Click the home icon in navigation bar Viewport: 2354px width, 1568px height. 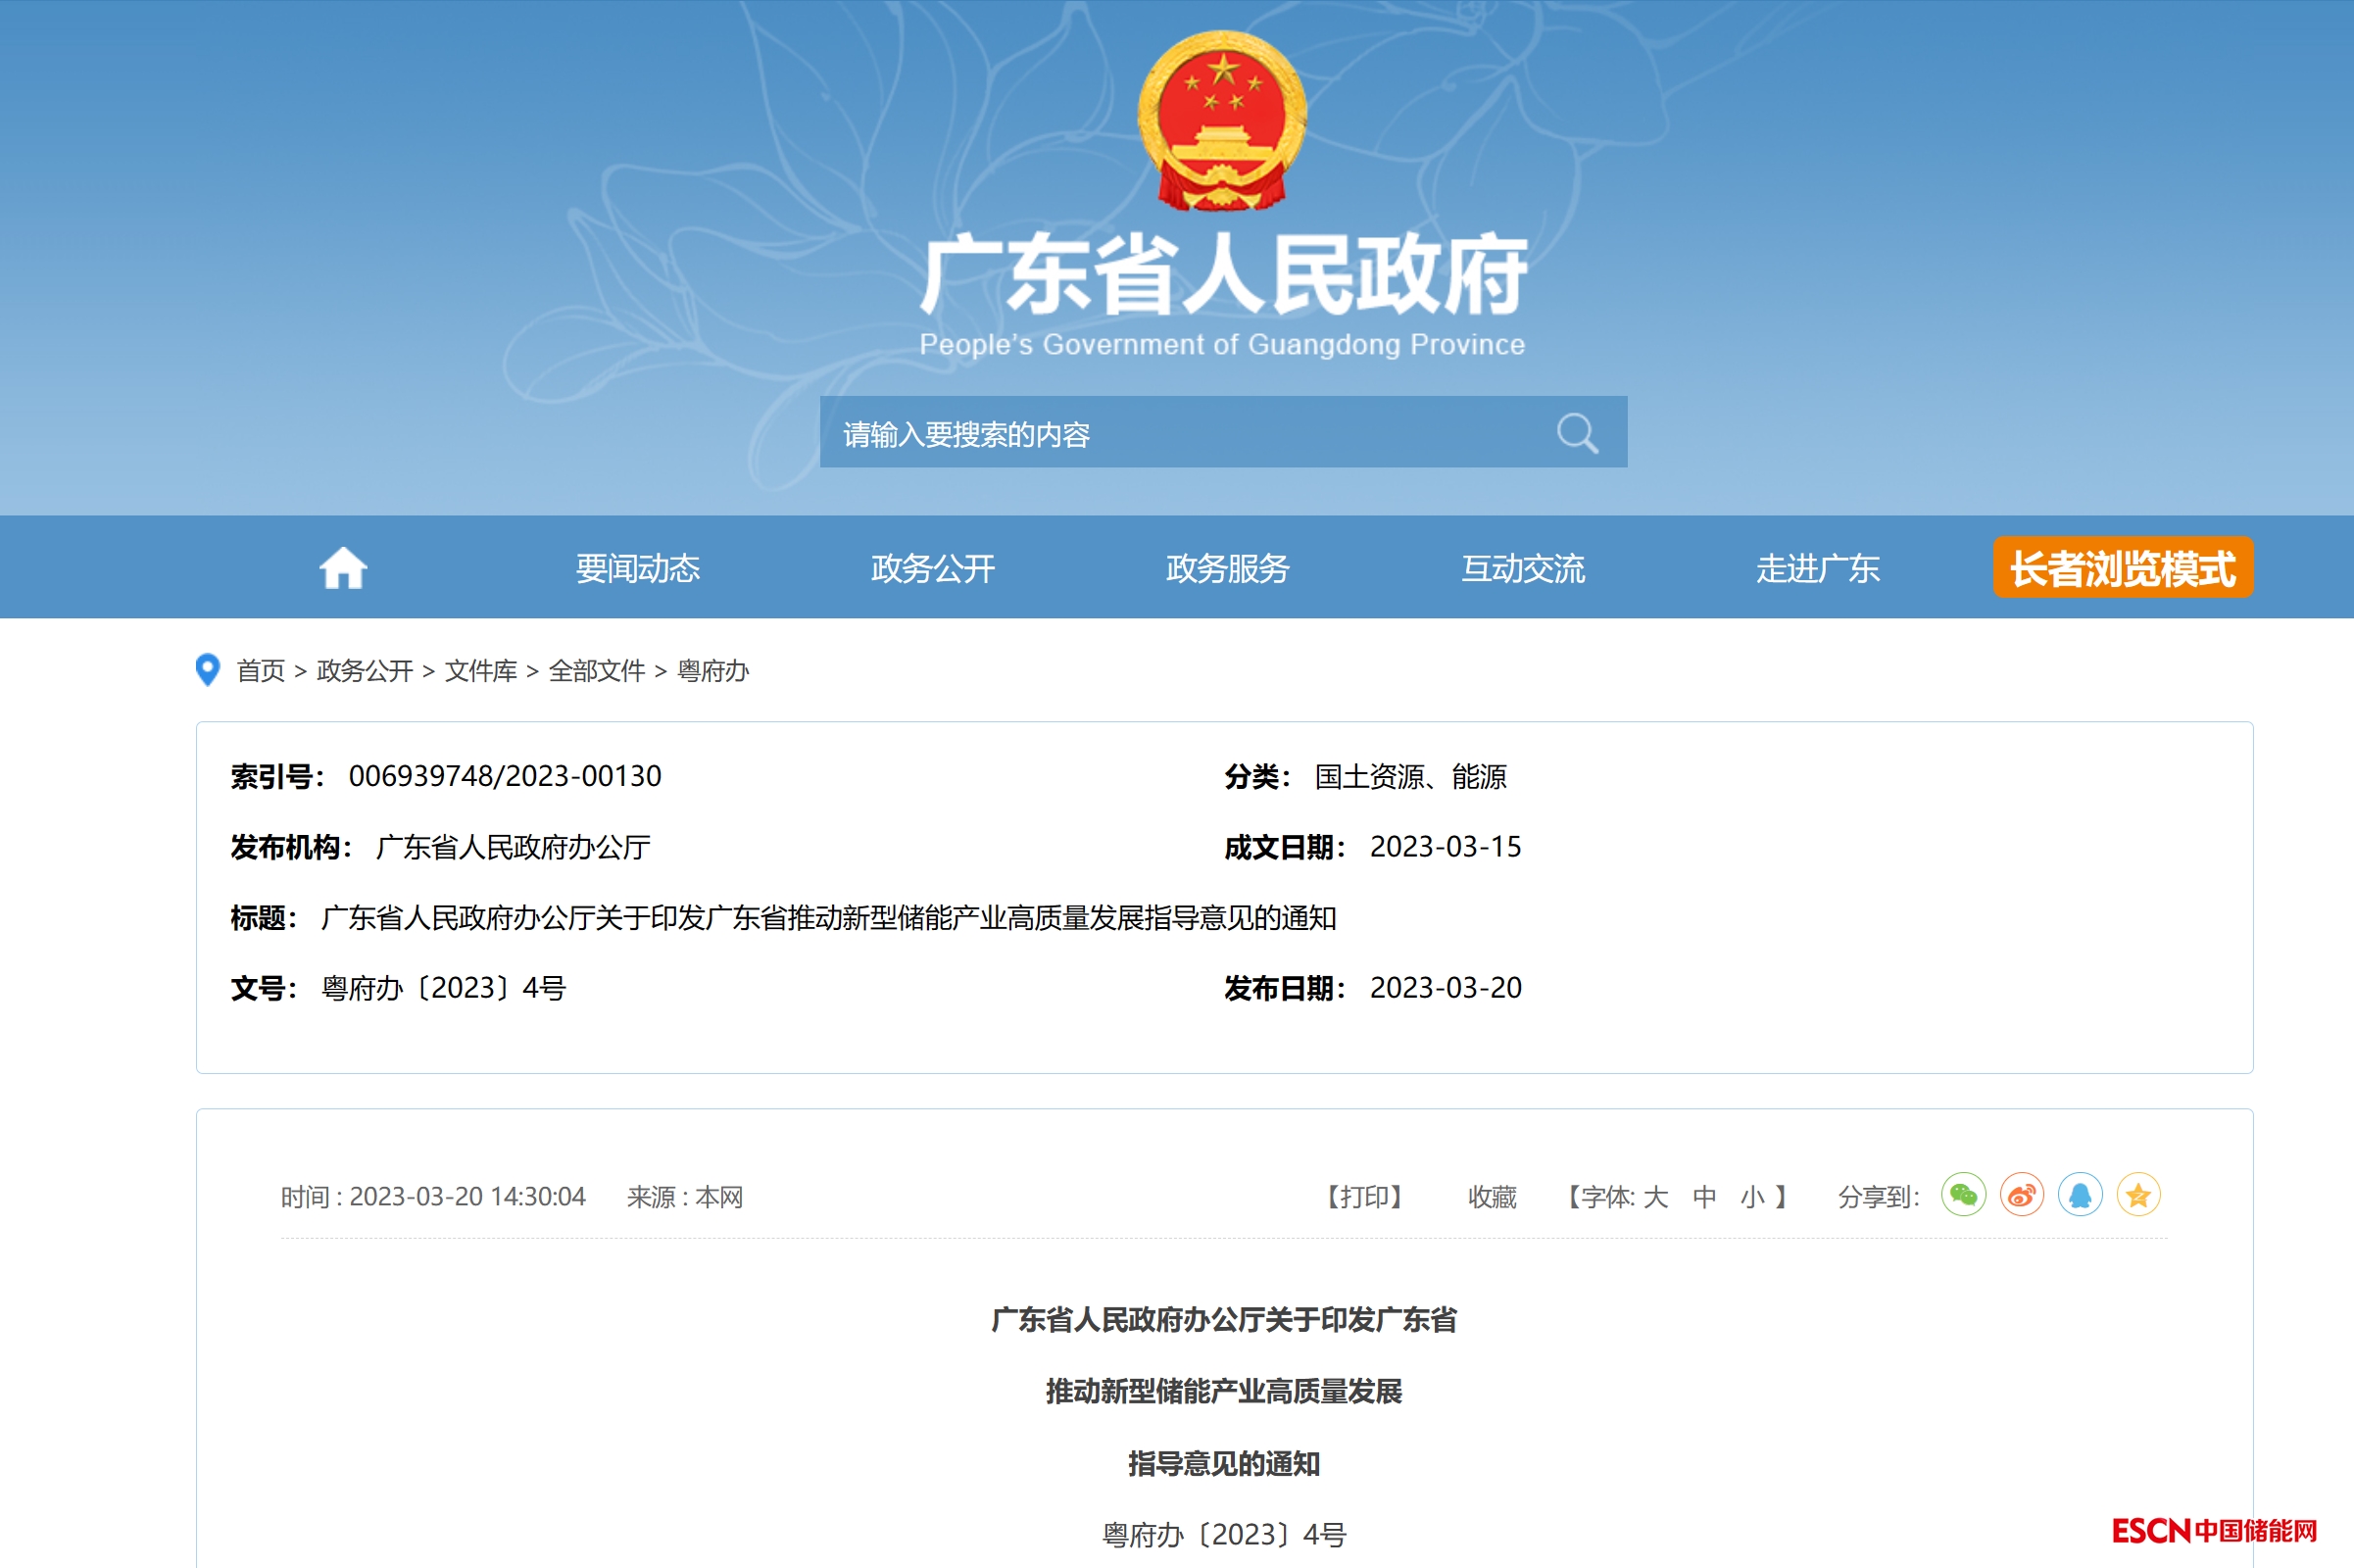click(343, 568)
